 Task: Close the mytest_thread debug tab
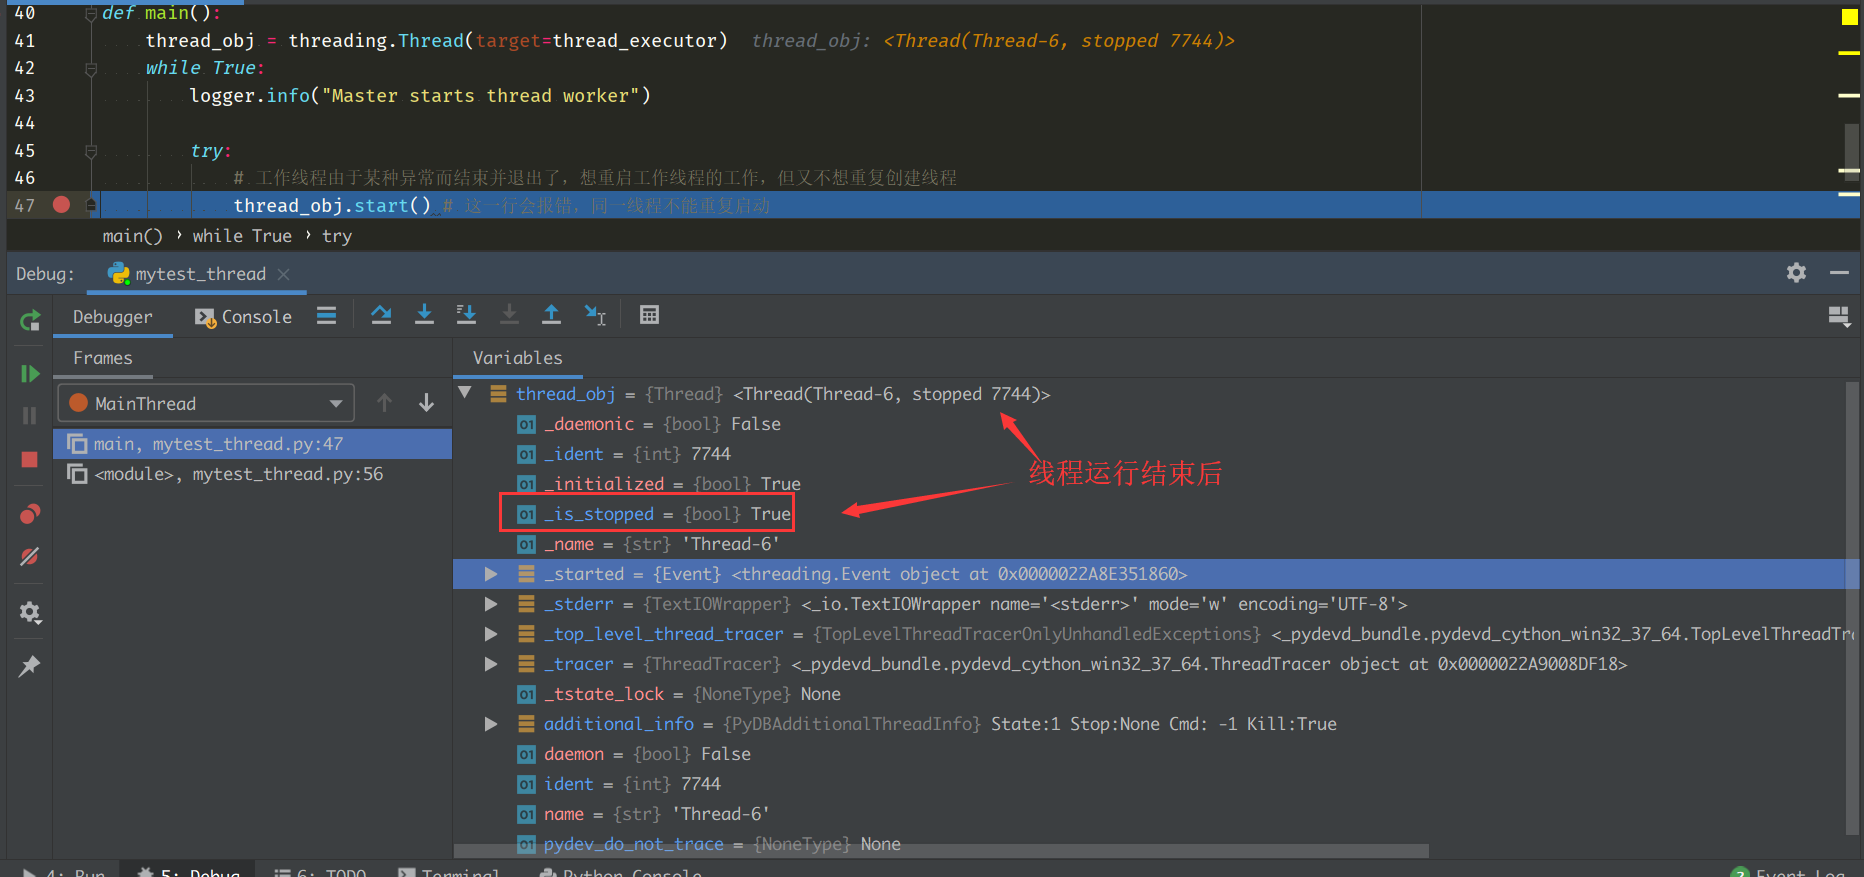[x=284, y=274]
